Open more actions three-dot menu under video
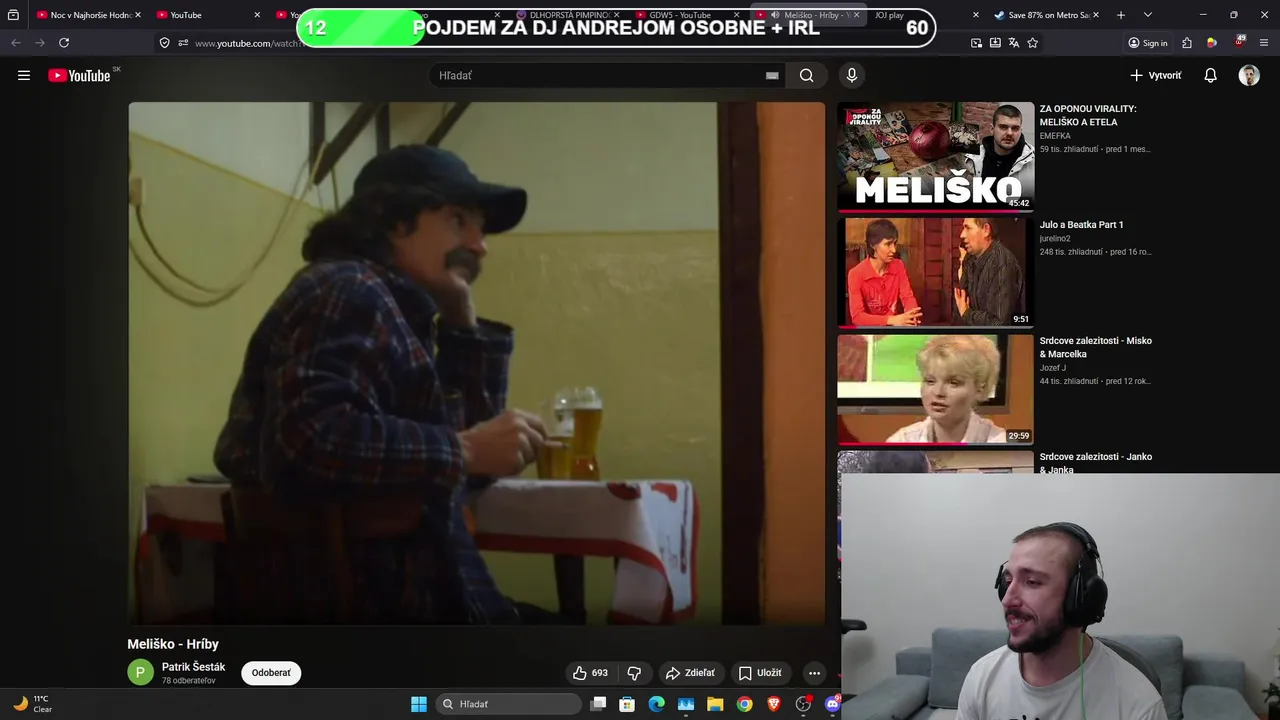 pos(814,673)
